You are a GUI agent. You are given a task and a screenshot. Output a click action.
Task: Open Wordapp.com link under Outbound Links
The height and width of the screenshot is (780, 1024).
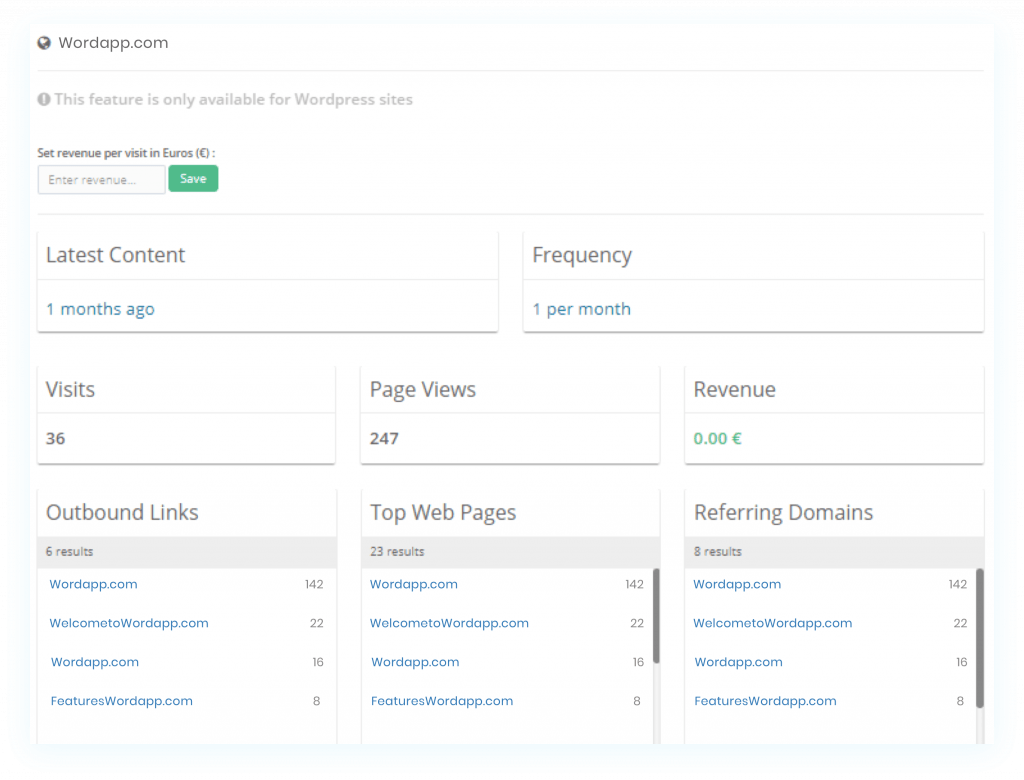pos(93,584)
